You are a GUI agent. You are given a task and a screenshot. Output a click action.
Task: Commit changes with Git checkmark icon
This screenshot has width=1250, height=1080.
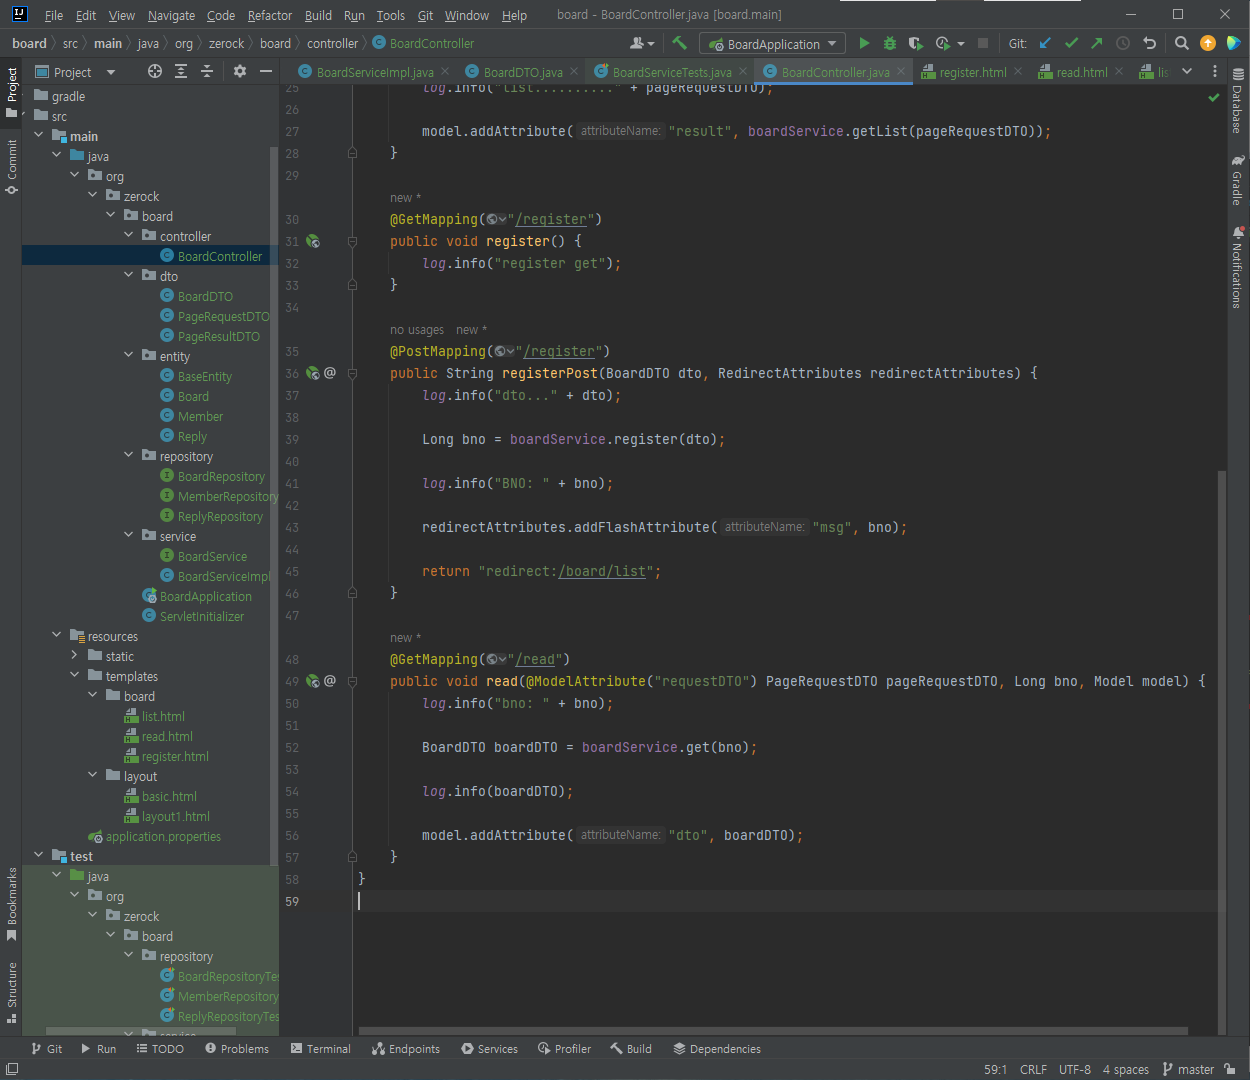click(x=1072, y=43)
